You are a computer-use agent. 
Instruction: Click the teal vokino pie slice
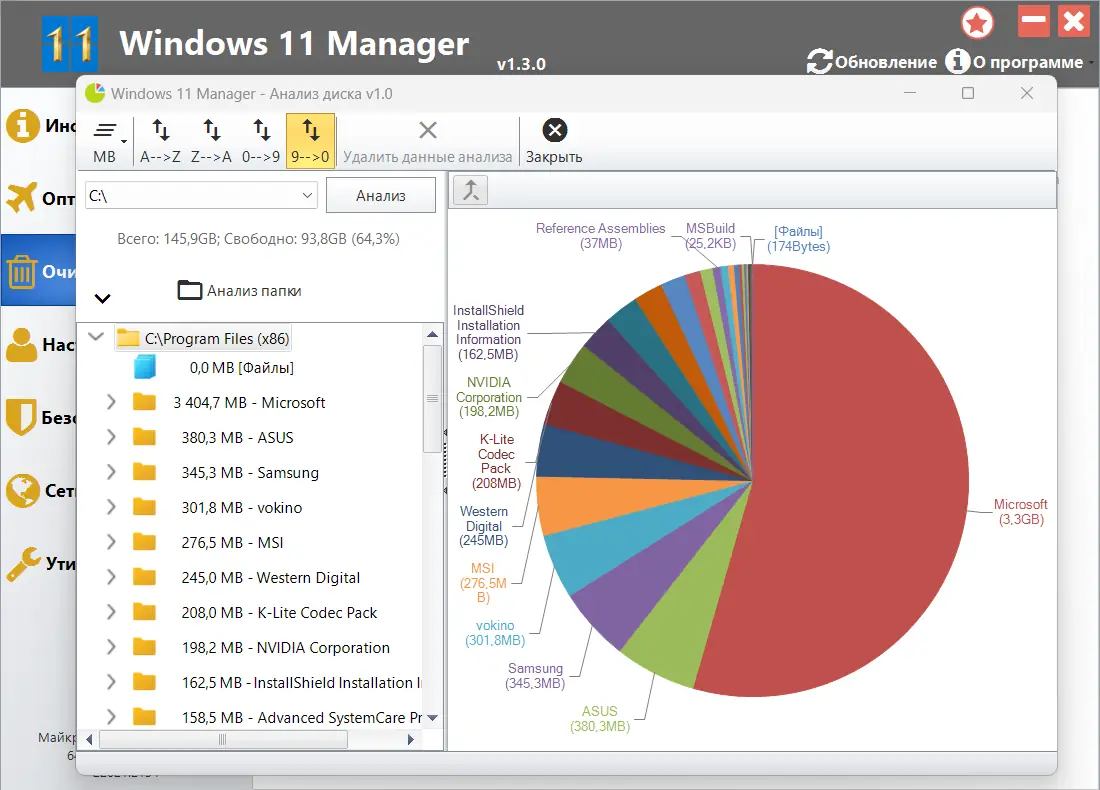pyautogui.click(x=603, y=544)
